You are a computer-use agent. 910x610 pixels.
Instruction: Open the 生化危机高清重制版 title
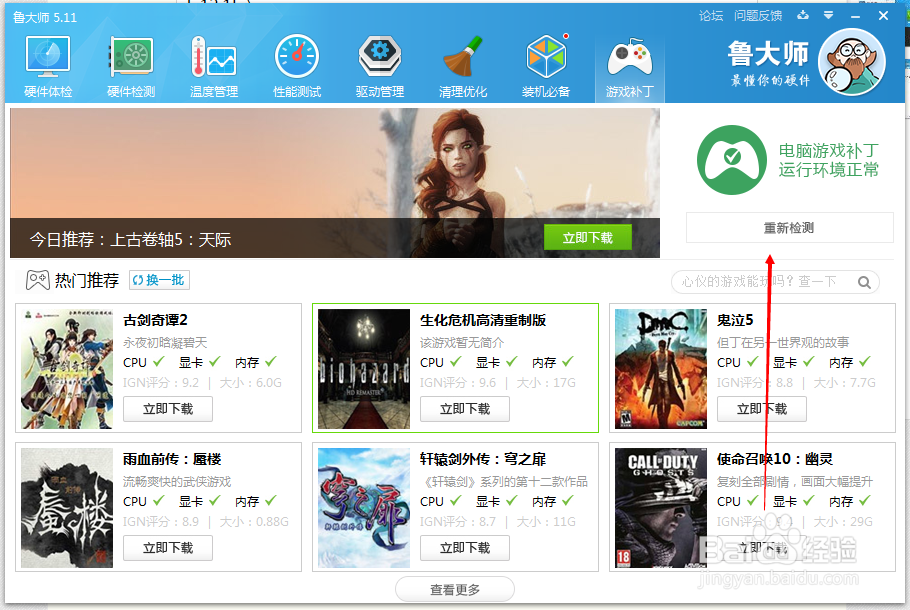(483, 320)
